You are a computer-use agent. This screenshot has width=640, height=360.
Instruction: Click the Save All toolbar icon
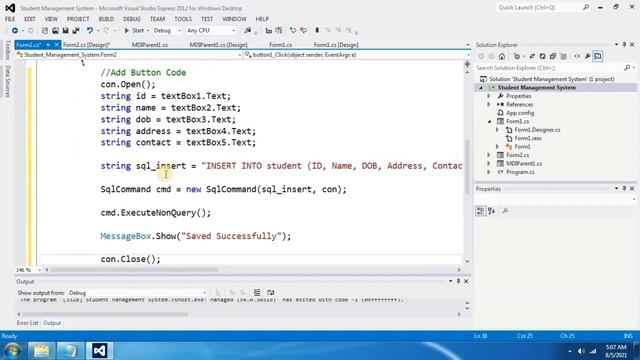click(76, 31)
